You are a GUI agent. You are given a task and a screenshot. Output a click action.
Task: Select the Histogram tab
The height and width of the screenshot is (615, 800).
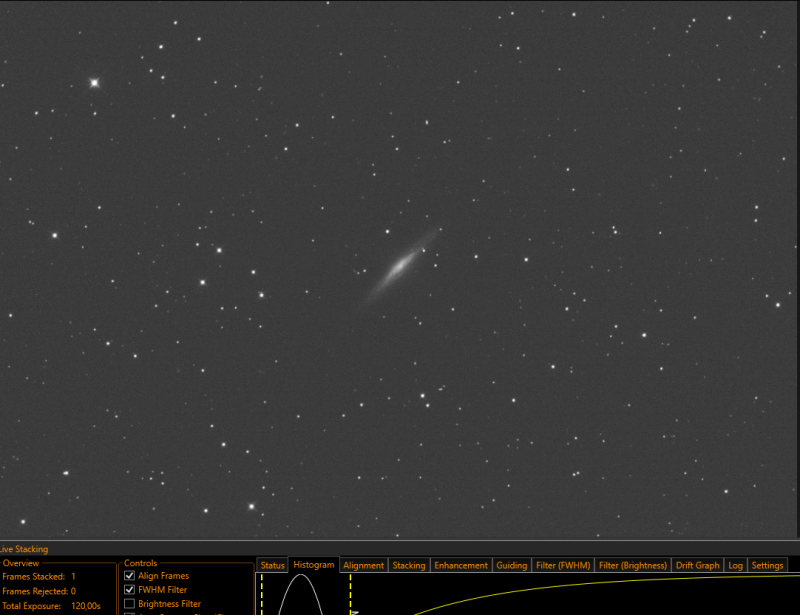[x=314, y=564]
